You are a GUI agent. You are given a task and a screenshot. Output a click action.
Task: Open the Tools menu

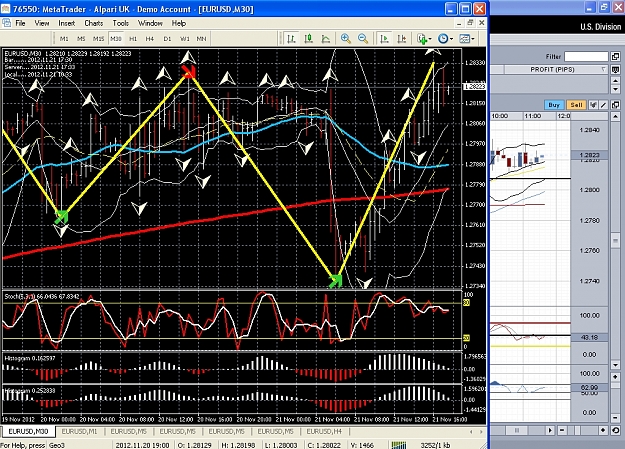coord(120,23)
